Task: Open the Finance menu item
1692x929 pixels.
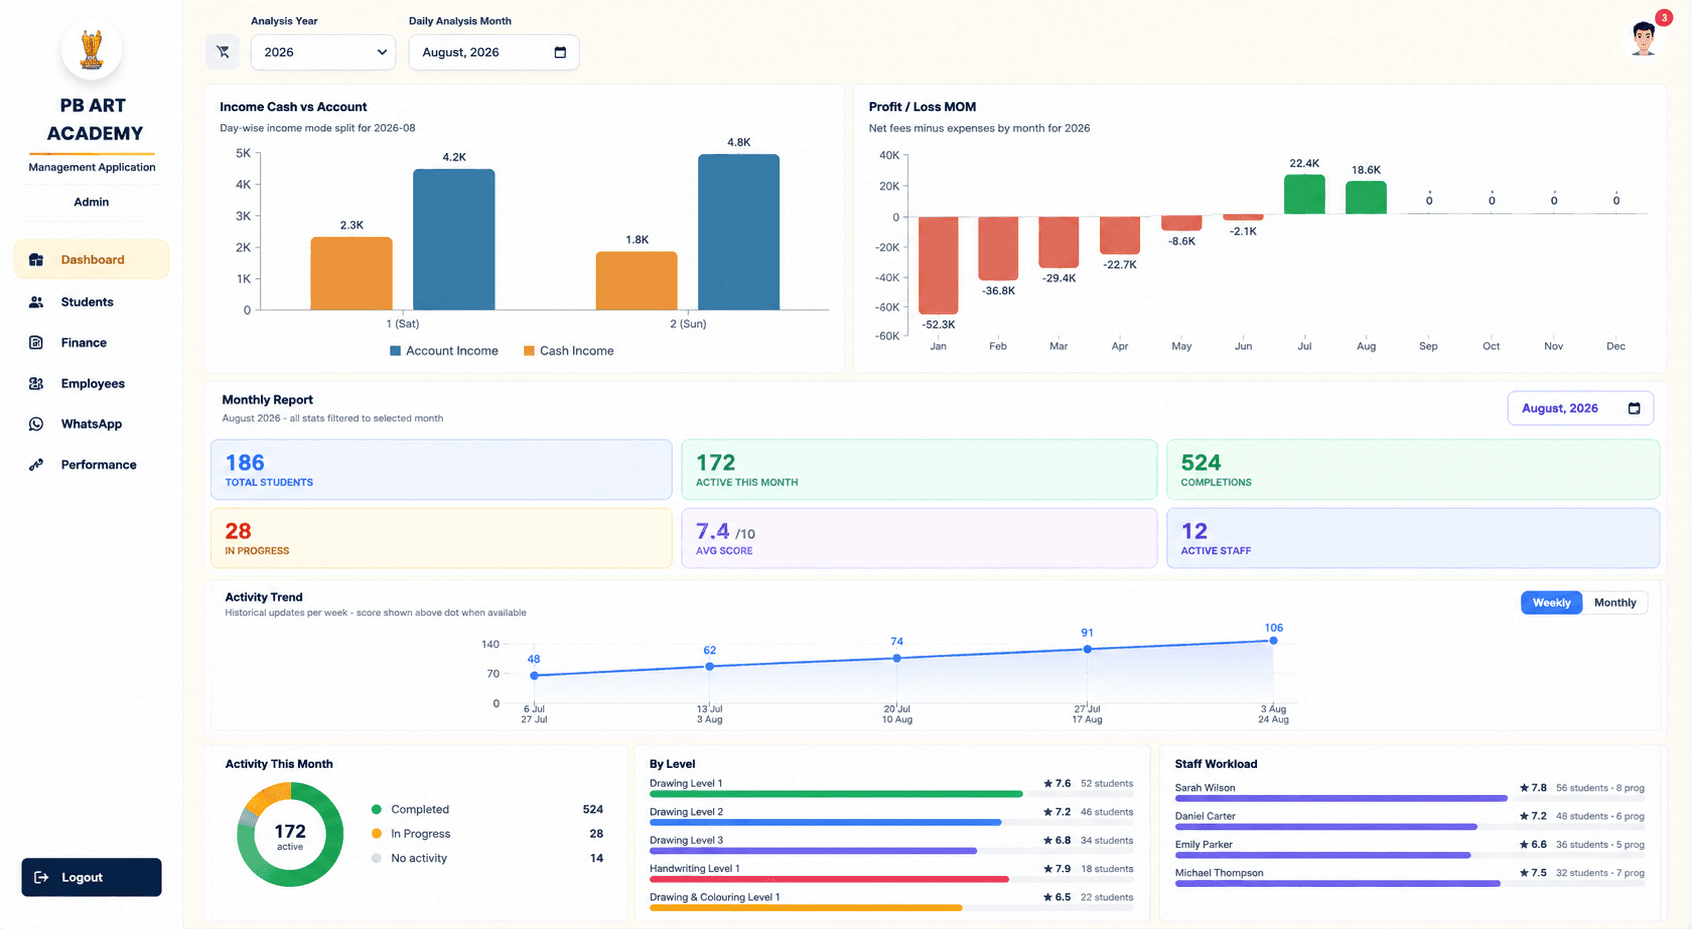Action: pos(91,343)
